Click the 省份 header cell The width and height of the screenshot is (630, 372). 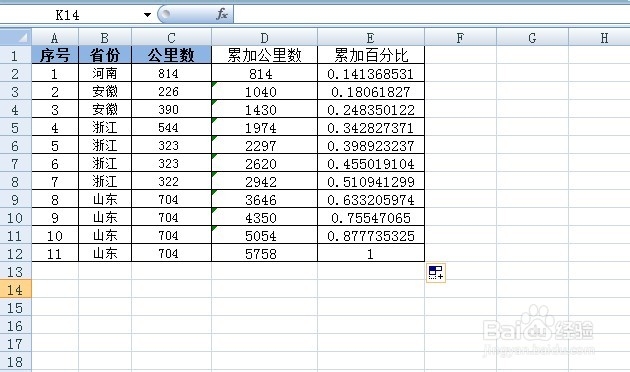(105, 55)
